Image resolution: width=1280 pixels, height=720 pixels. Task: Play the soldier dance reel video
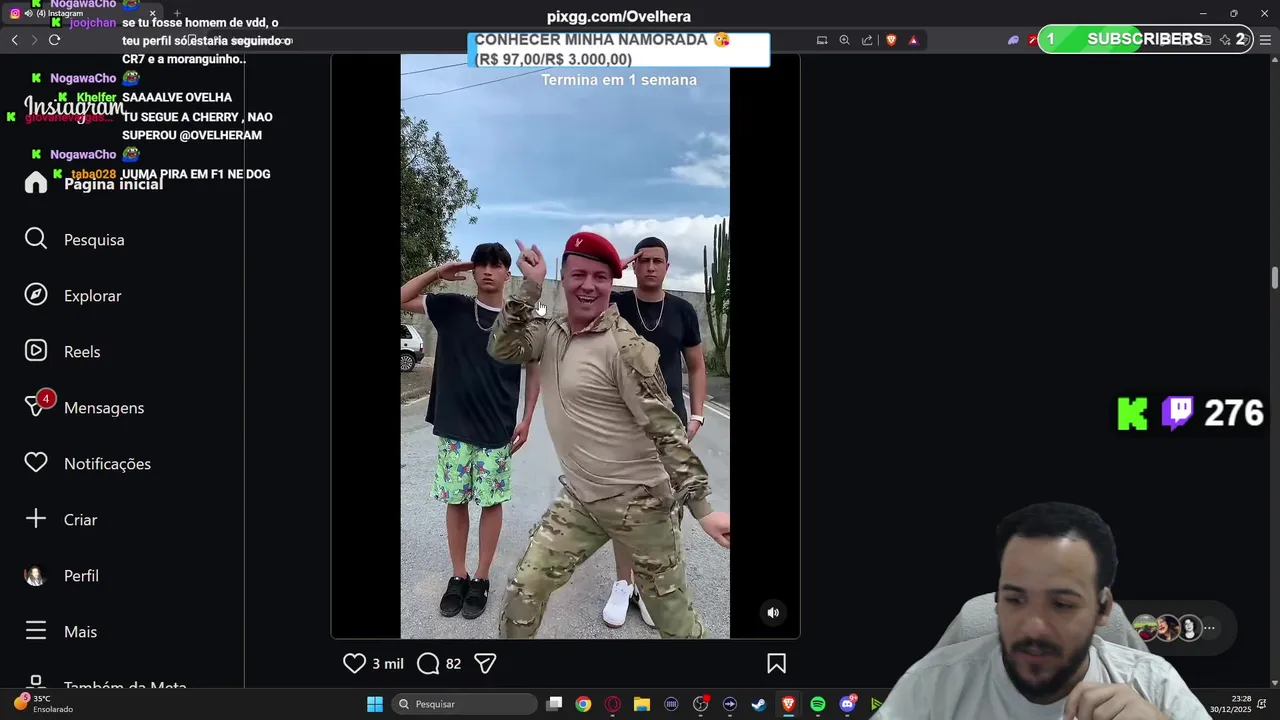565,346
